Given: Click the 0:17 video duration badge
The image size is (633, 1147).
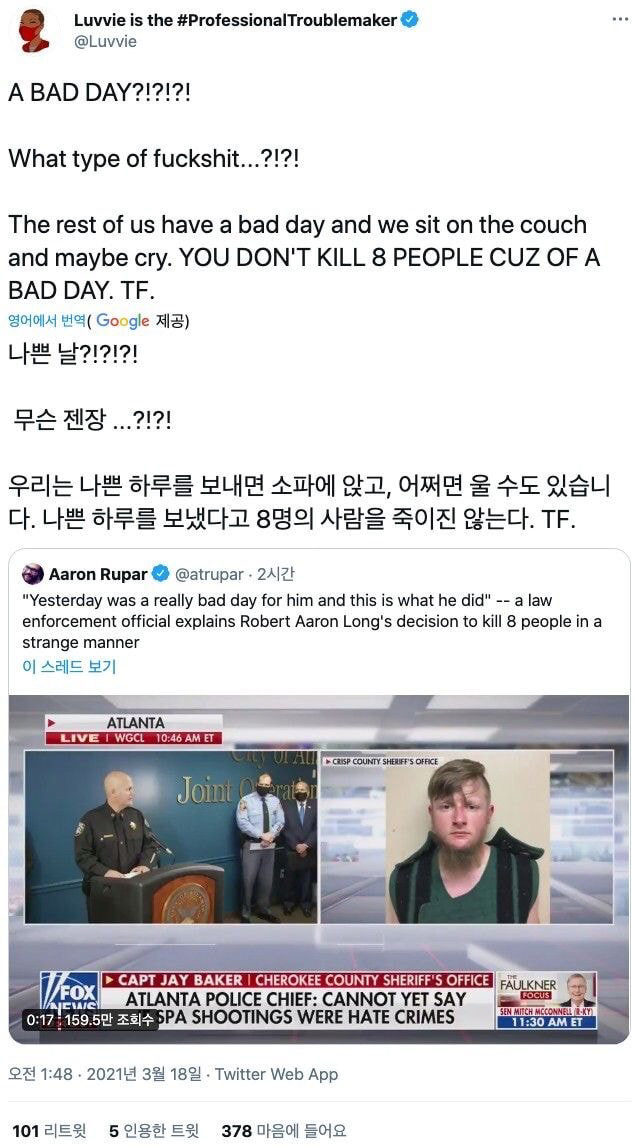Looking at the screenshot, I should (x=89, y=1018).
